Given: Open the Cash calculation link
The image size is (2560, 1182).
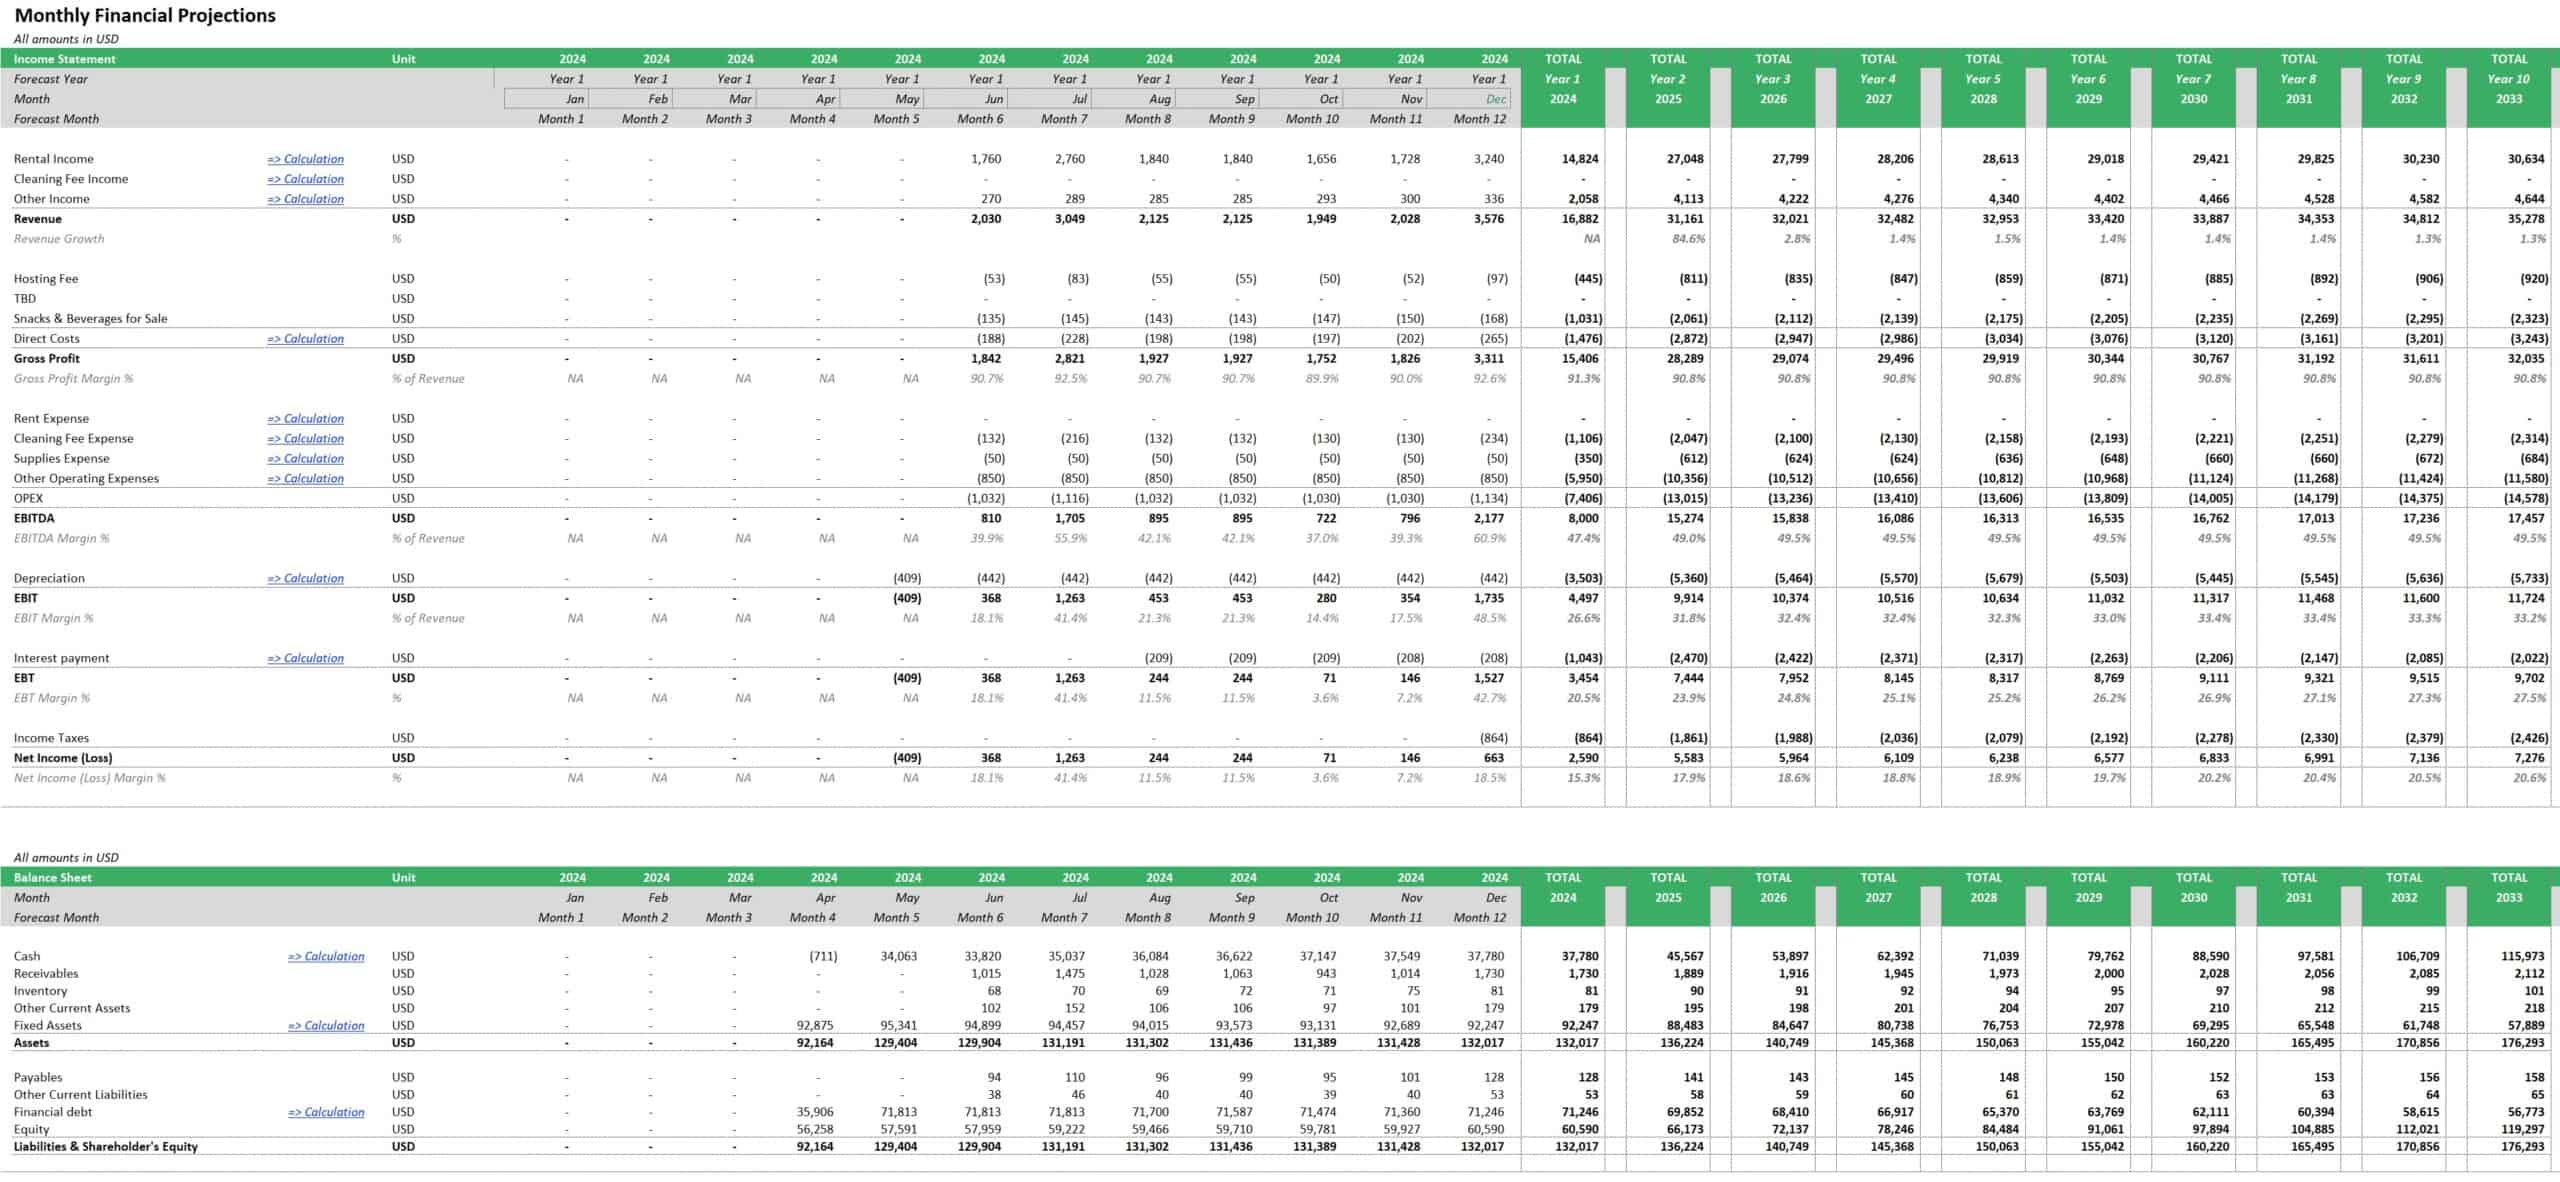Looking at the screenshot, I should (326, 957).
